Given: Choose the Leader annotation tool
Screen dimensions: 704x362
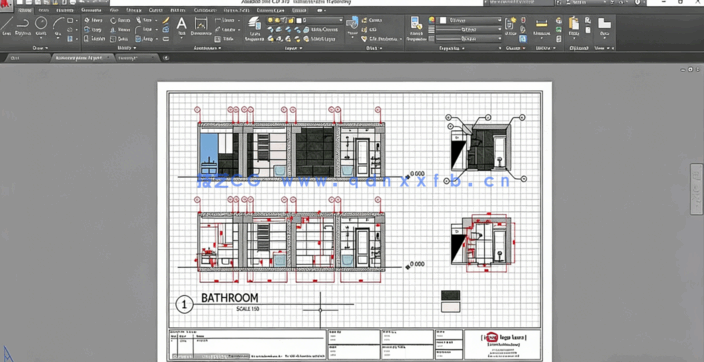Looking at the screenshot, I should tap(225, 30).
